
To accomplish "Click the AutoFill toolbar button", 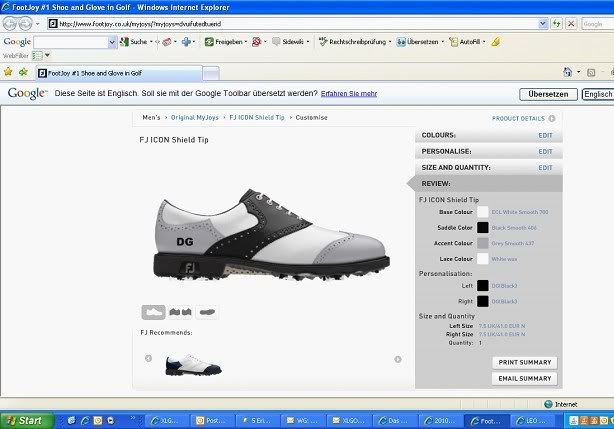I will 465,42.
